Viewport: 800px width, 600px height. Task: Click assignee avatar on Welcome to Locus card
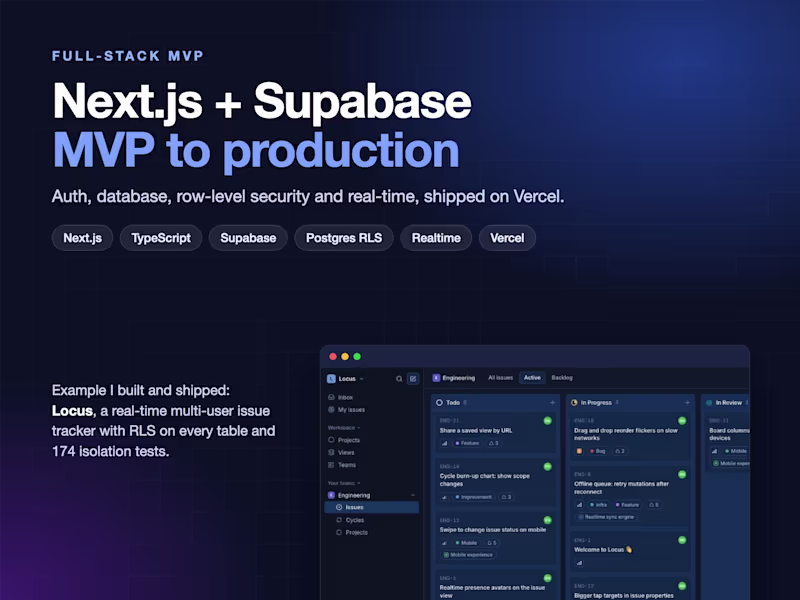pyautogui.click(x=682, y=540)
